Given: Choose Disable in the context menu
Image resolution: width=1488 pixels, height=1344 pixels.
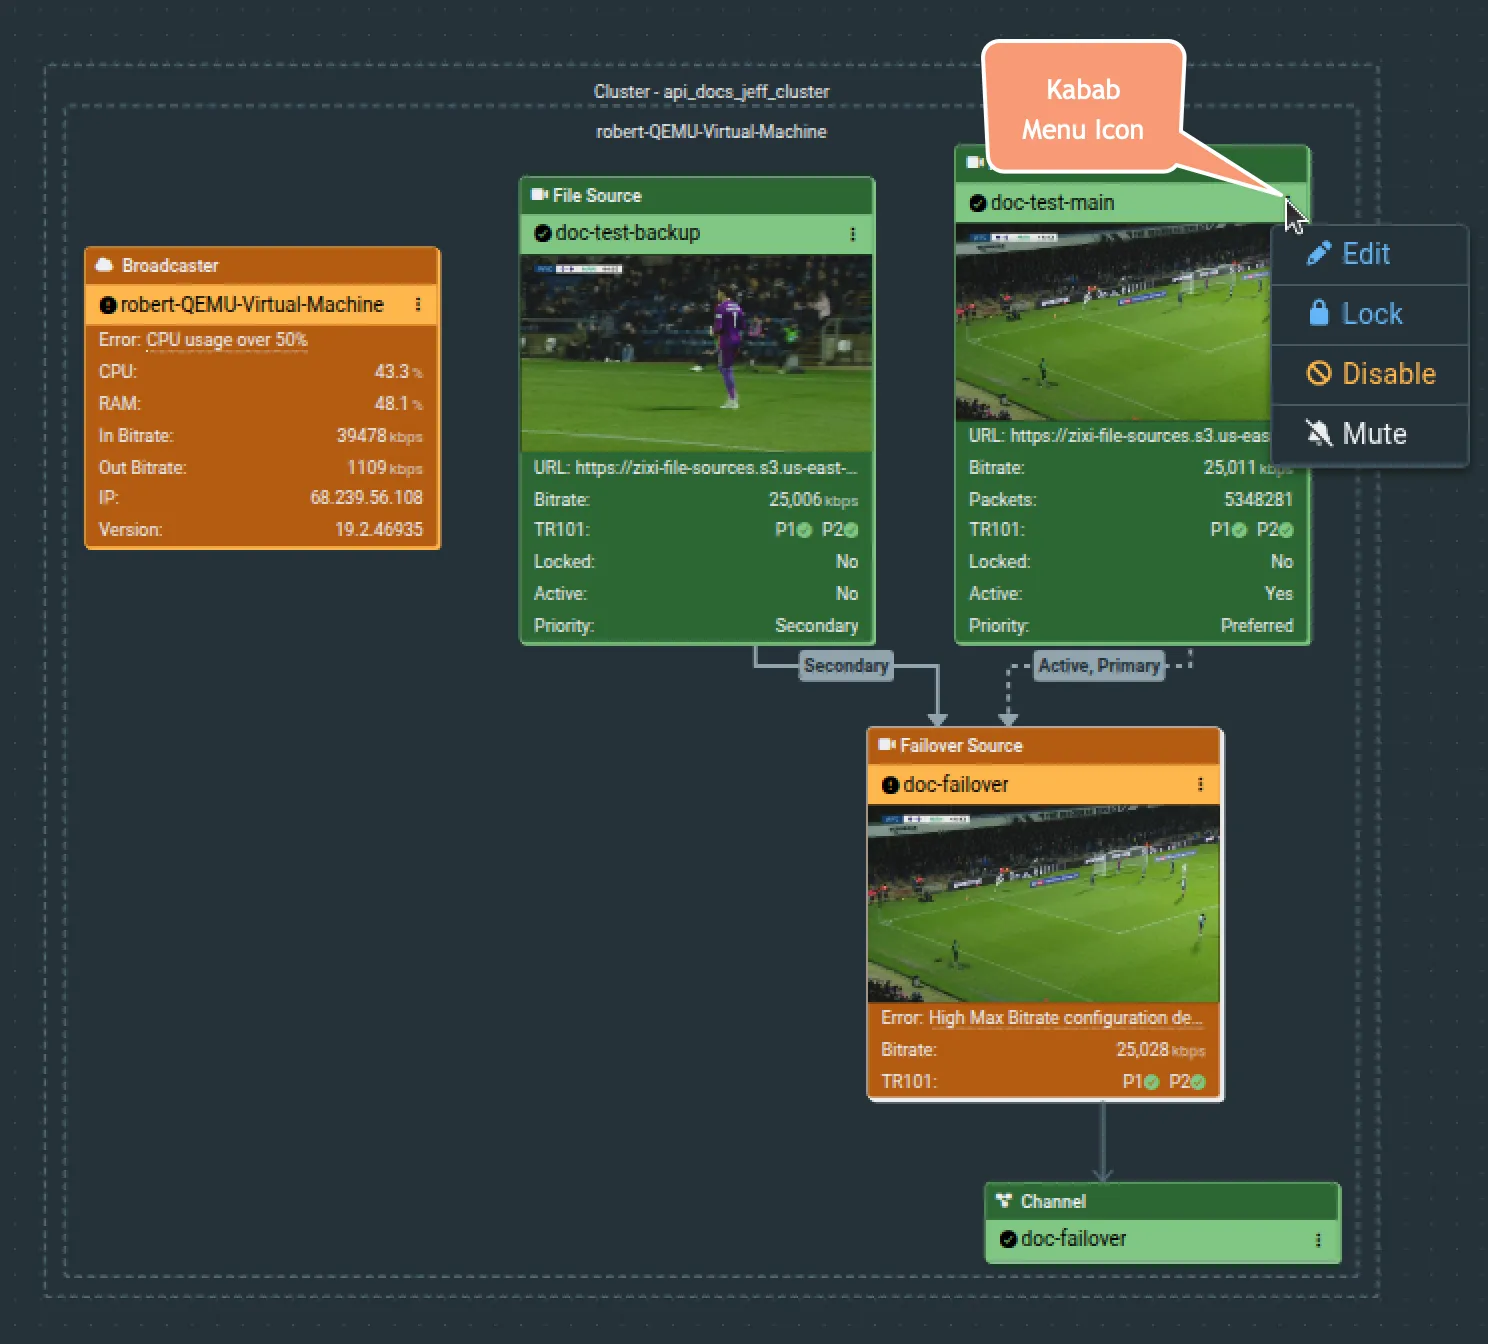Looking at the screenshot, I should click(1369, 374).
